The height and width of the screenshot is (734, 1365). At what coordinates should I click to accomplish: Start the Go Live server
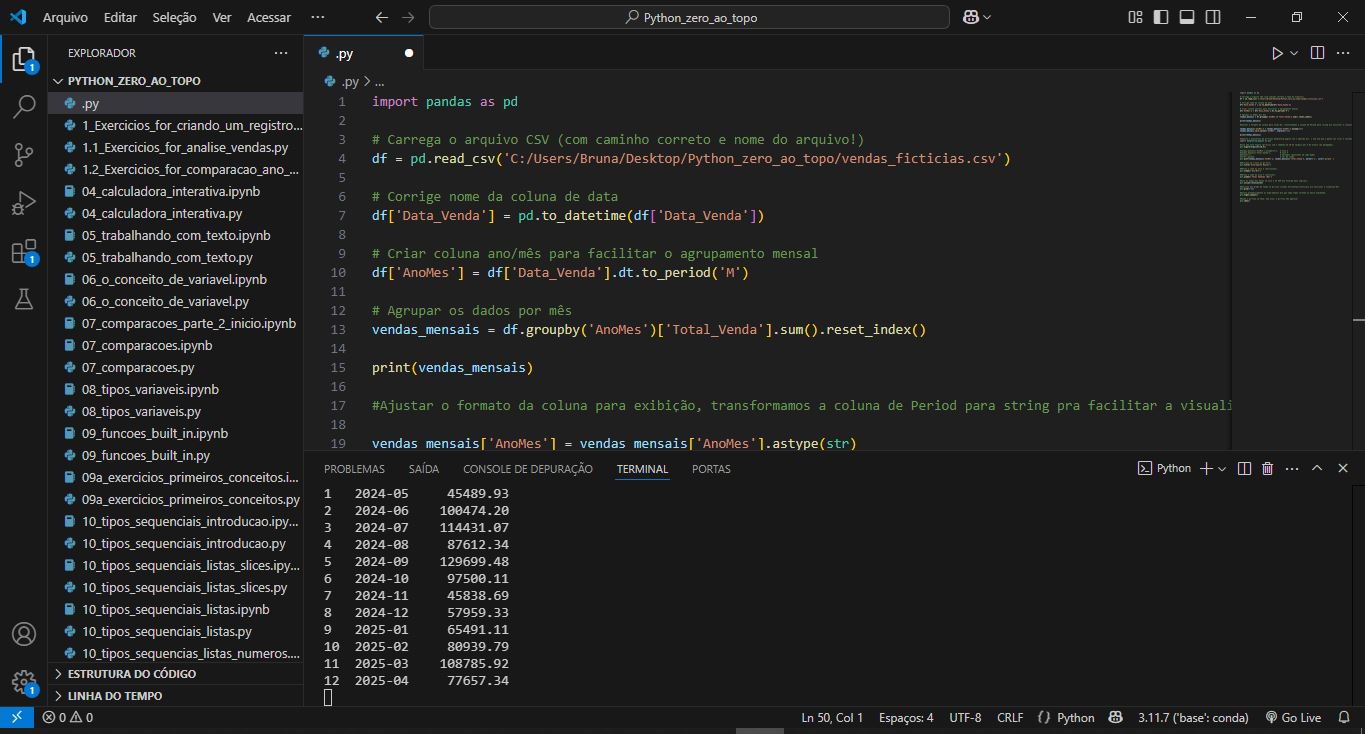(1296, 717)
